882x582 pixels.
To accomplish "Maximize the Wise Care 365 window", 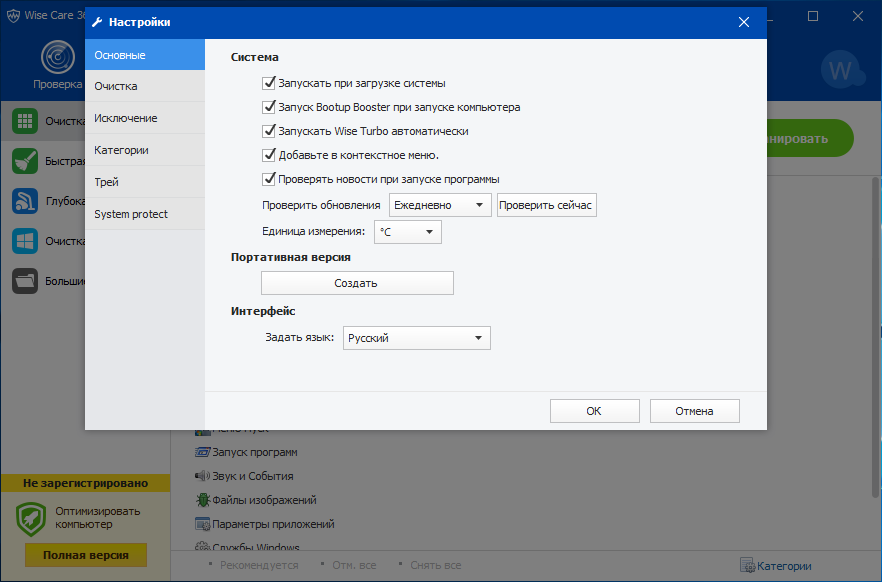I will coord(813,16).
